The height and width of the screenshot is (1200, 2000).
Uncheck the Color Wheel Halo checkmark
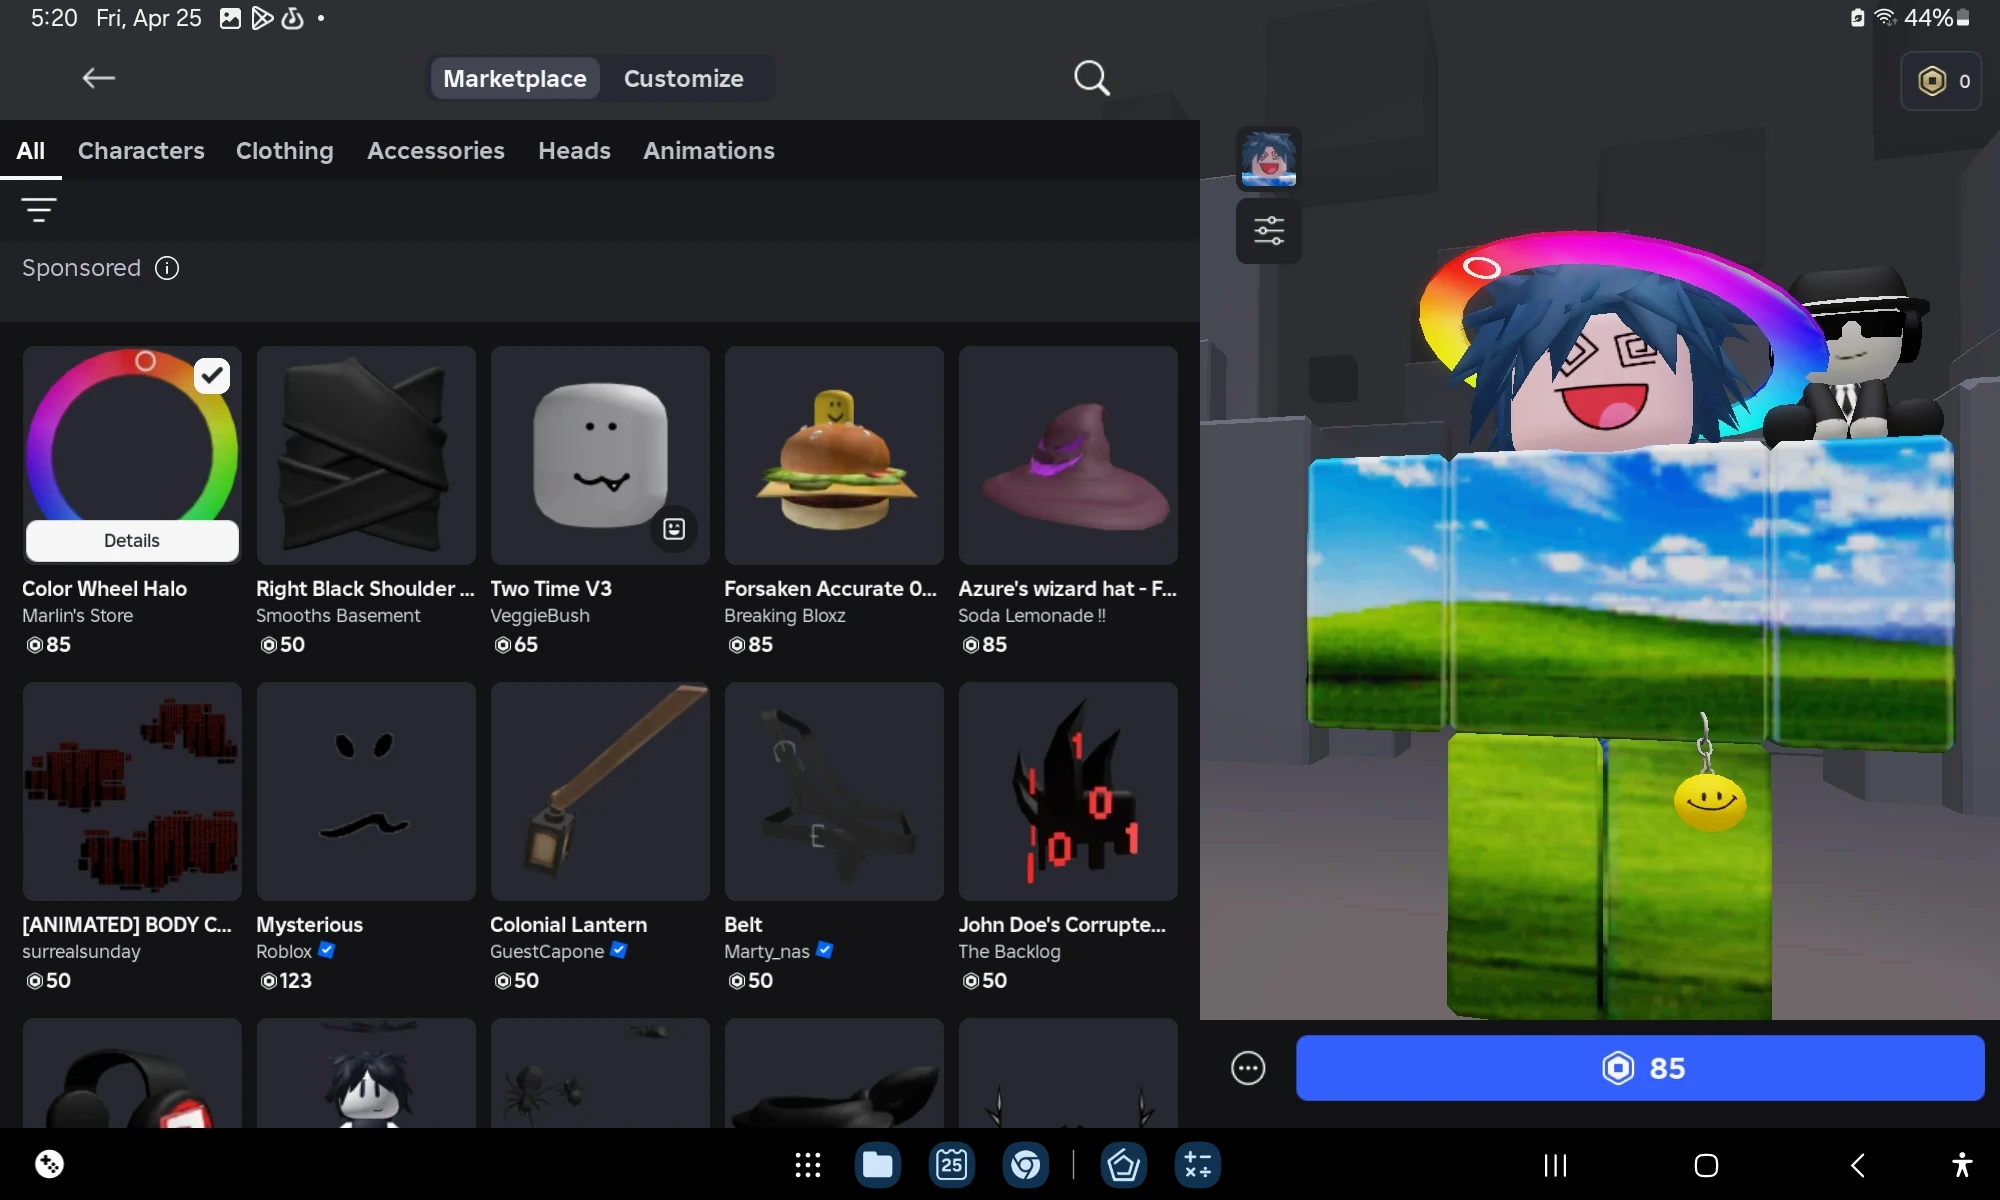[211, 376]
